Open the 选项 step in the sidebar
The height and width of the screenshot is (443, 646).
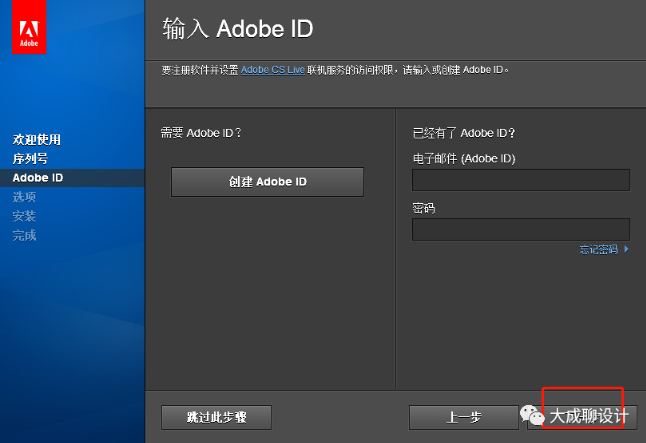pyautogui.click(x=24, y=197)
